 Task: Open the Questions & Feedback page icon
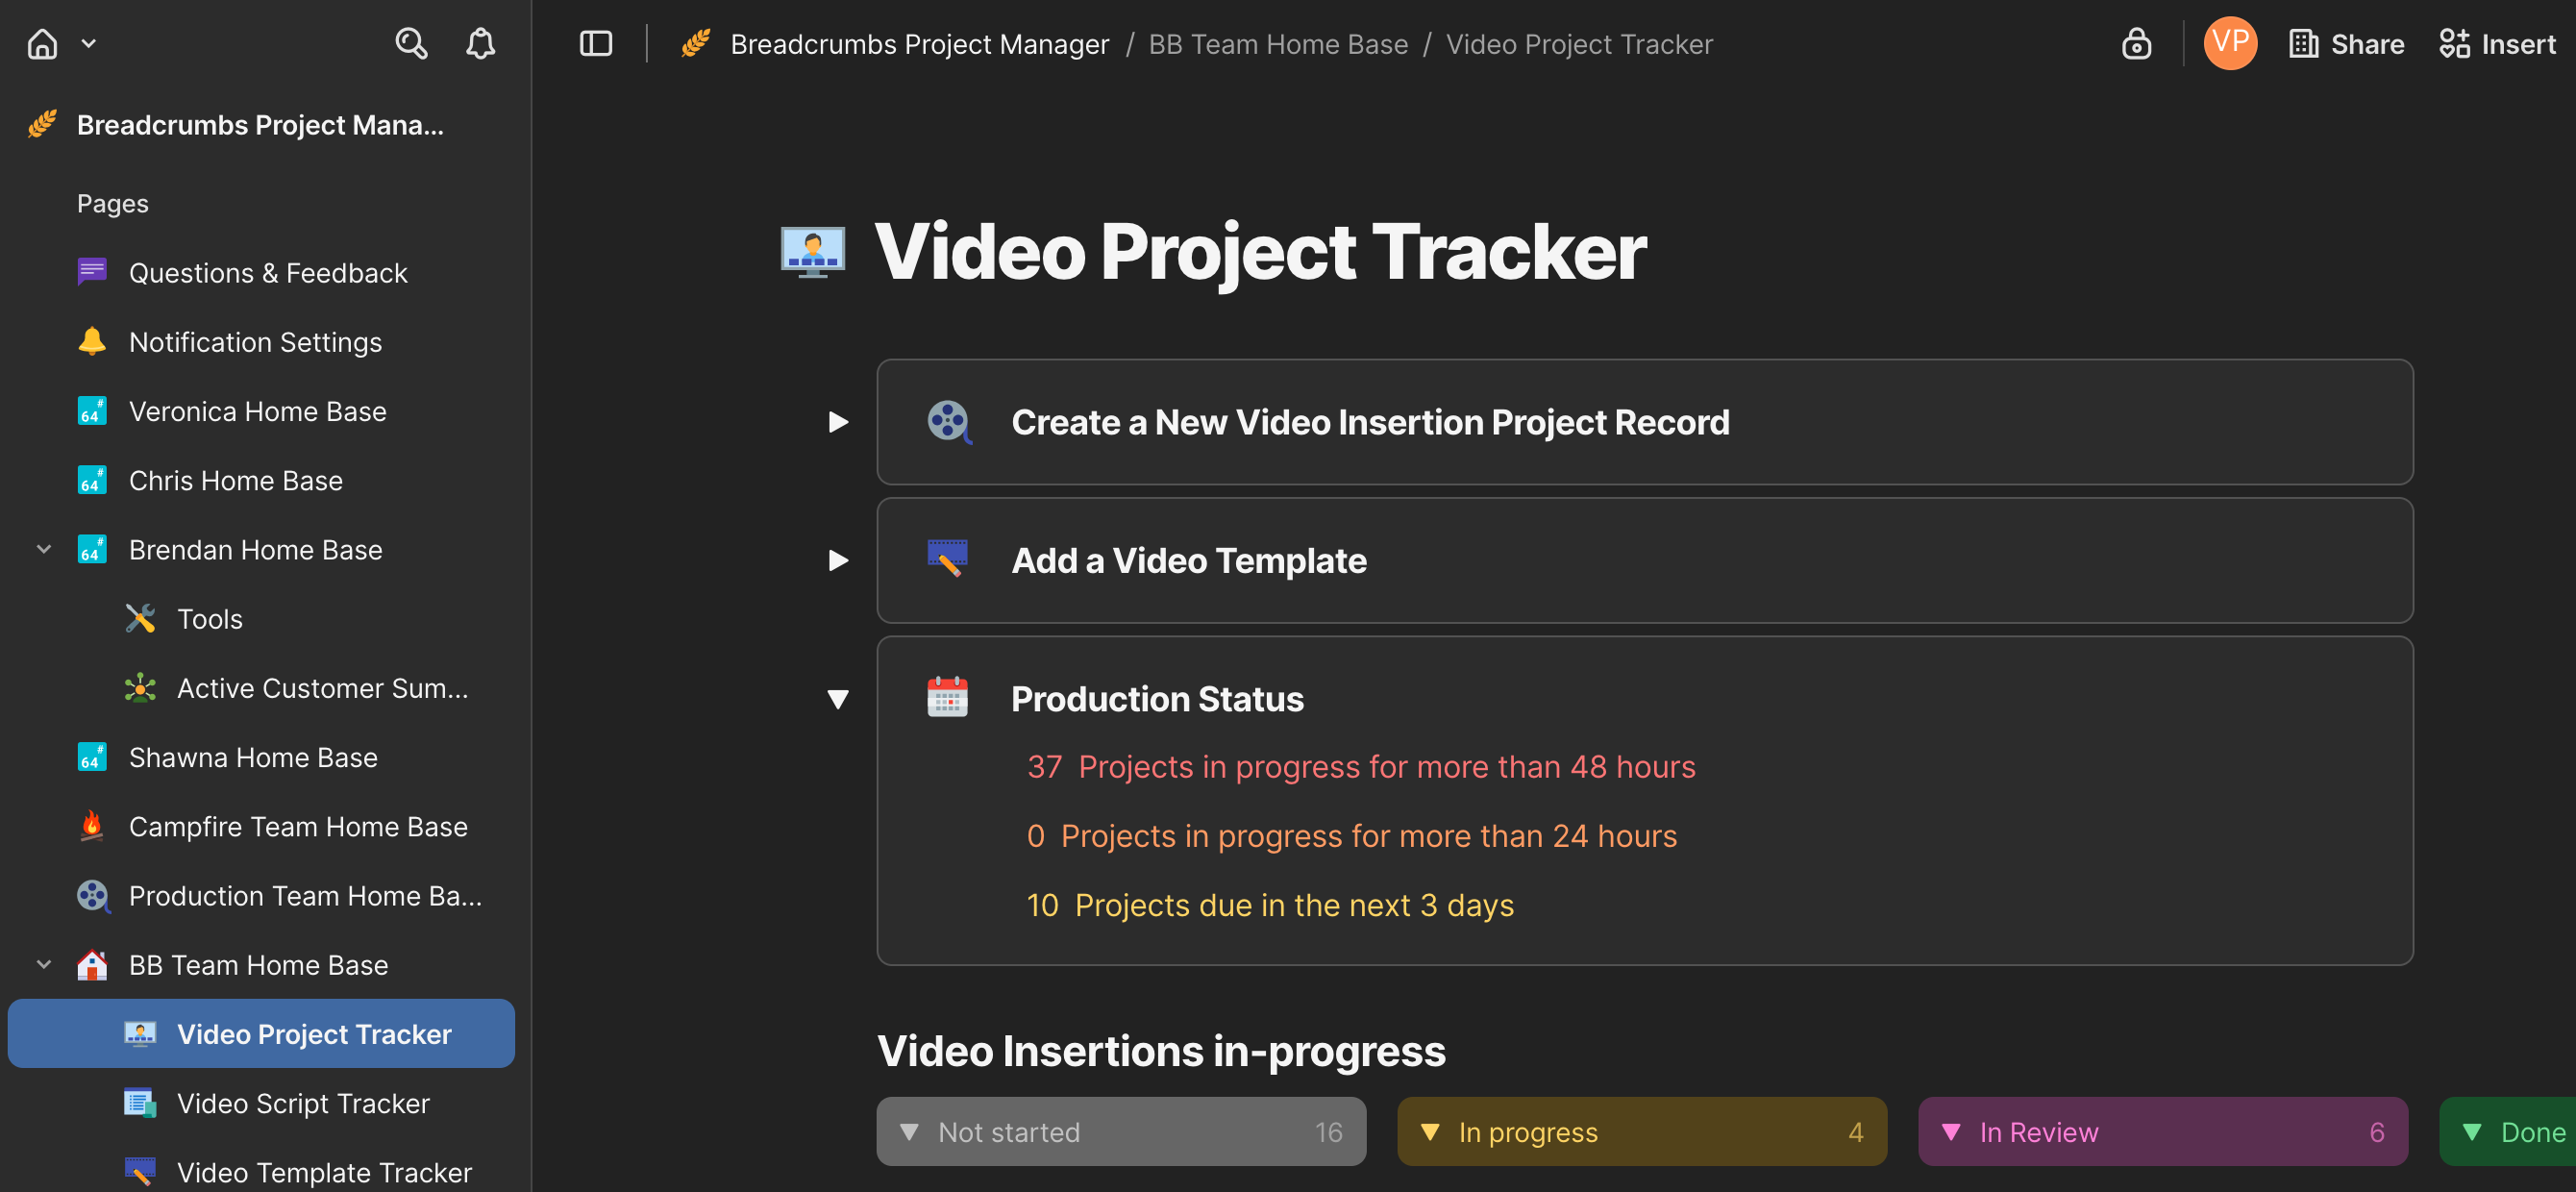(x=91, y=271)
